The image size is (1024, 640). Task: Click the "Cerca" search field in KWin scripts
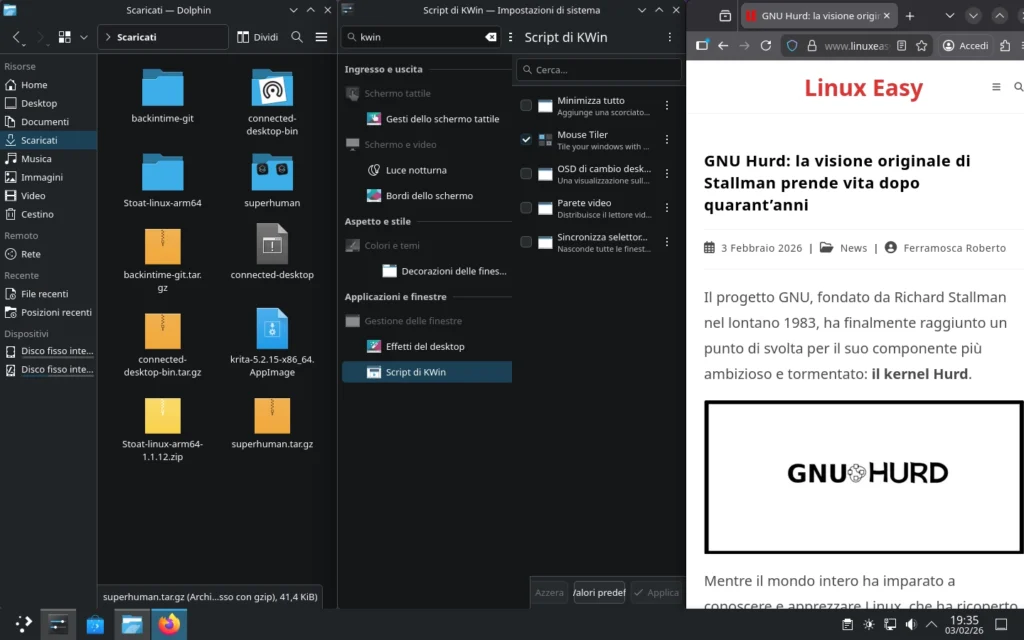point(598,70)
